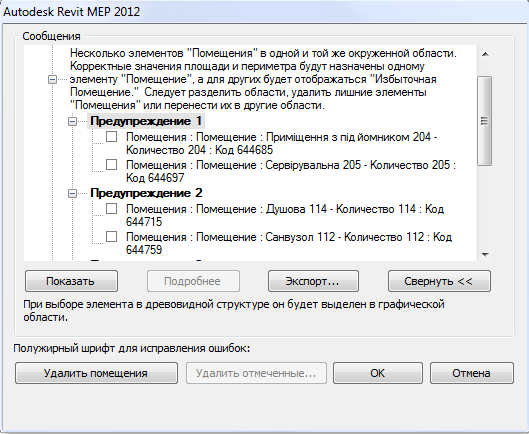Open the Экспорт... dialog
The width and height of the screenshot is (529, 434).
(313, 281)
